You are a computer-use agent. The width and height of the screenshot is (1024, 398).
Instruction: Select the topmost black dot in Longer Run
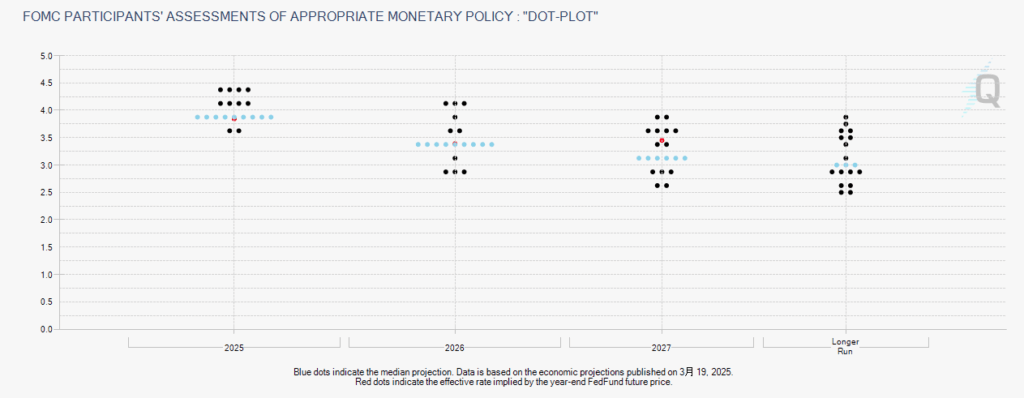846,117
